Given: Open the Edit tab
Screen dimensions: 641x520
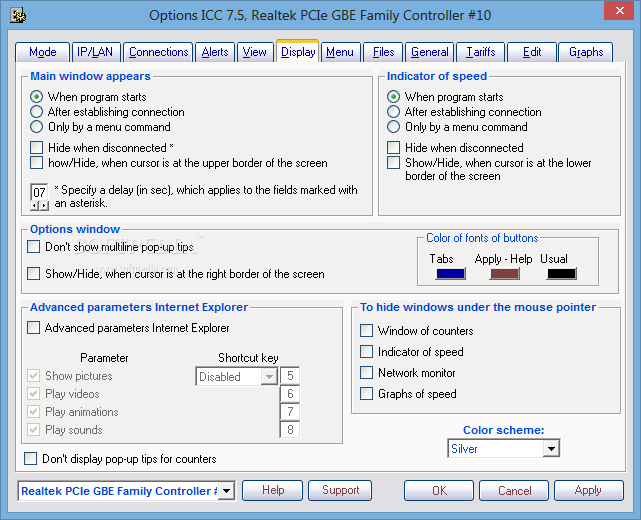Looking at the screenshot, I should tap(532, 52).
